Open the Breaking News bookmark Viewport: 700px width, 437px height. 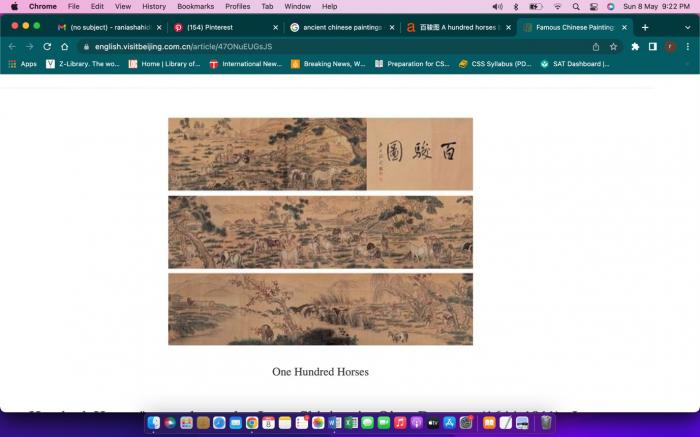pos(328,64)
